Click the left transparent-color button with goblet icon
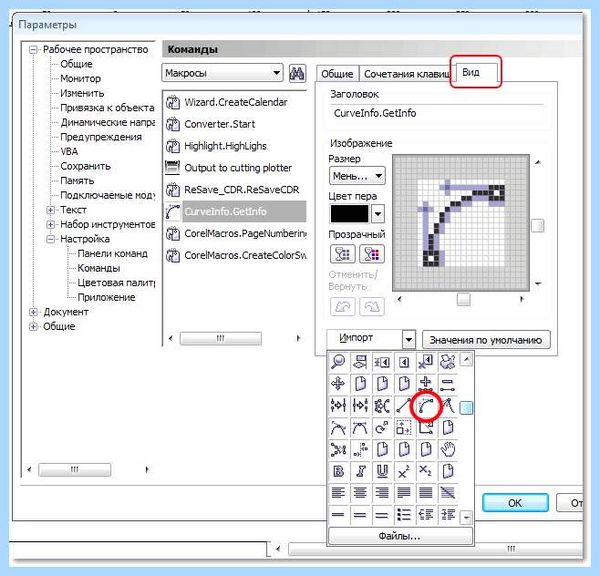 click(x=342, y=254)
